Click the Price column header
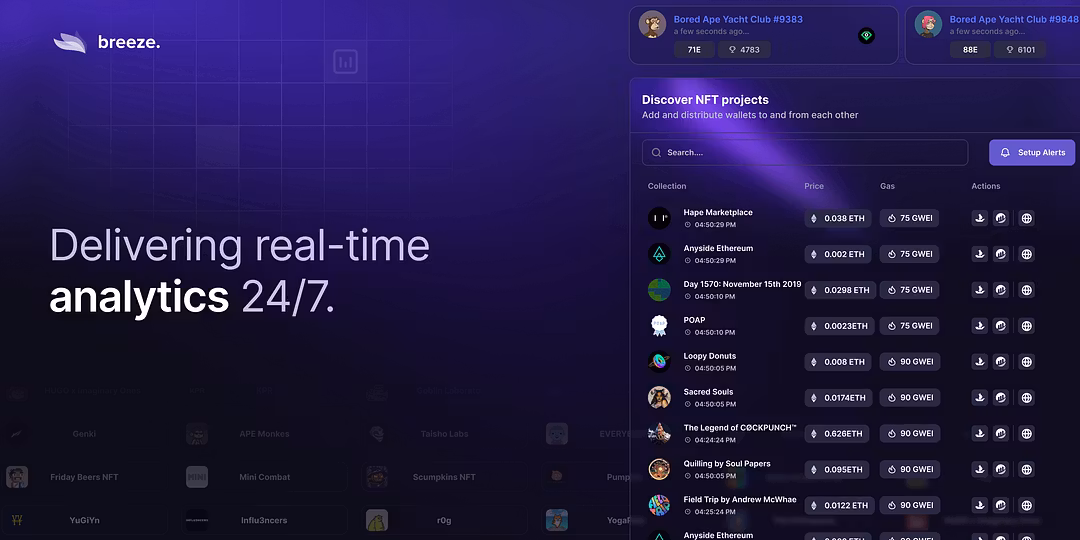This screenshot has width=1080, height=540. tap(814, 186)
